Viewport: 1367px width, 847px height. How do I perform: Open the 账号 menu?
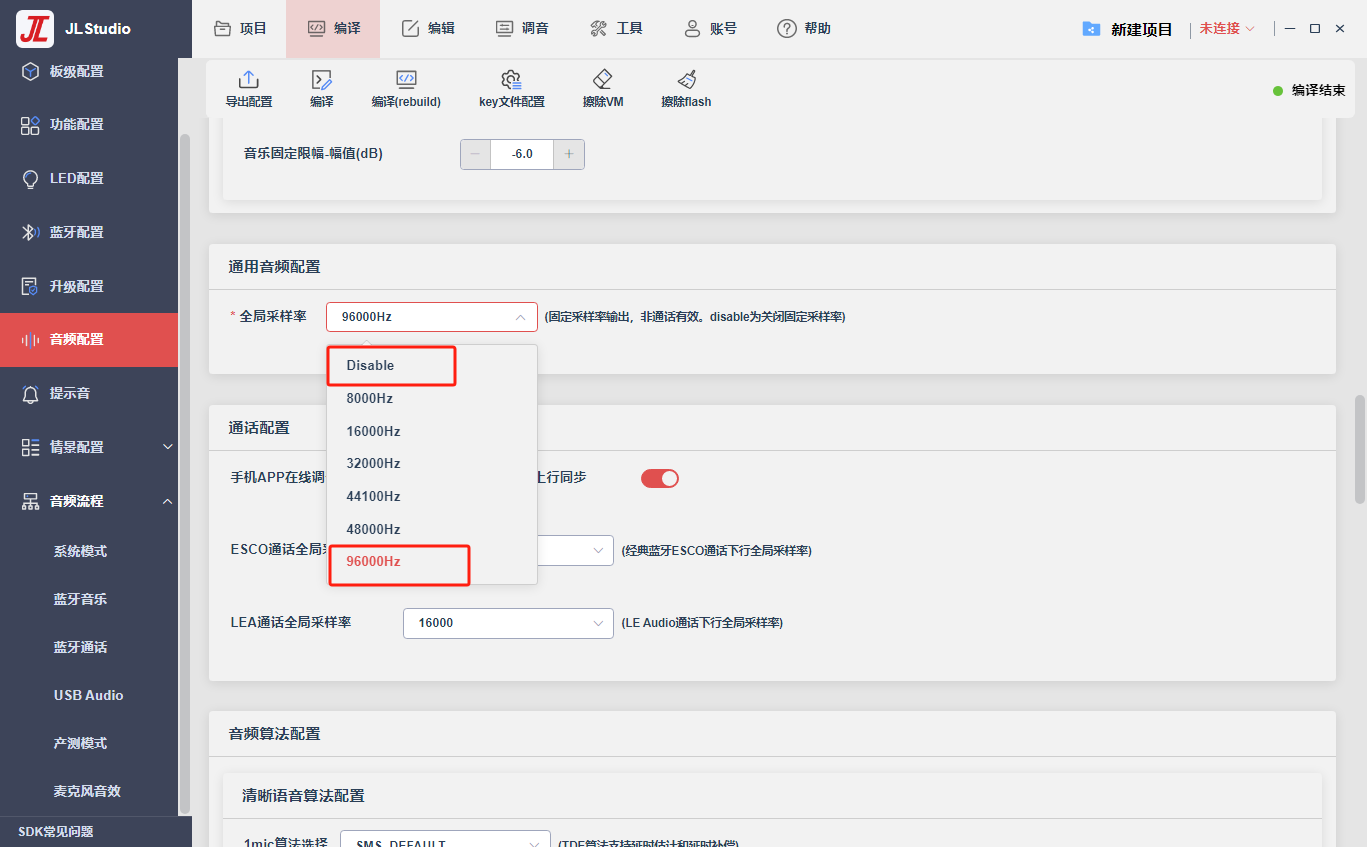(710, 29)
